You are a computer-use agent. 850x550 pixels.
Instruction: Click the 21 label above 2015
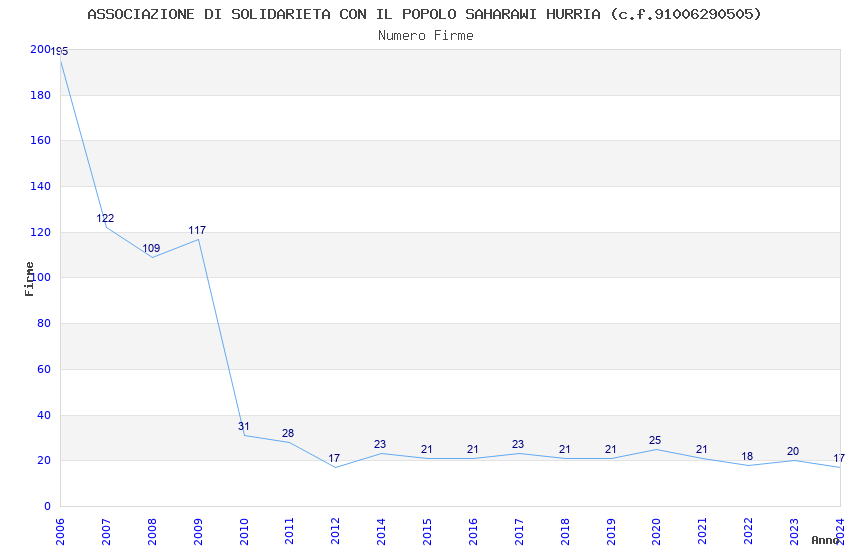(427, 449)
